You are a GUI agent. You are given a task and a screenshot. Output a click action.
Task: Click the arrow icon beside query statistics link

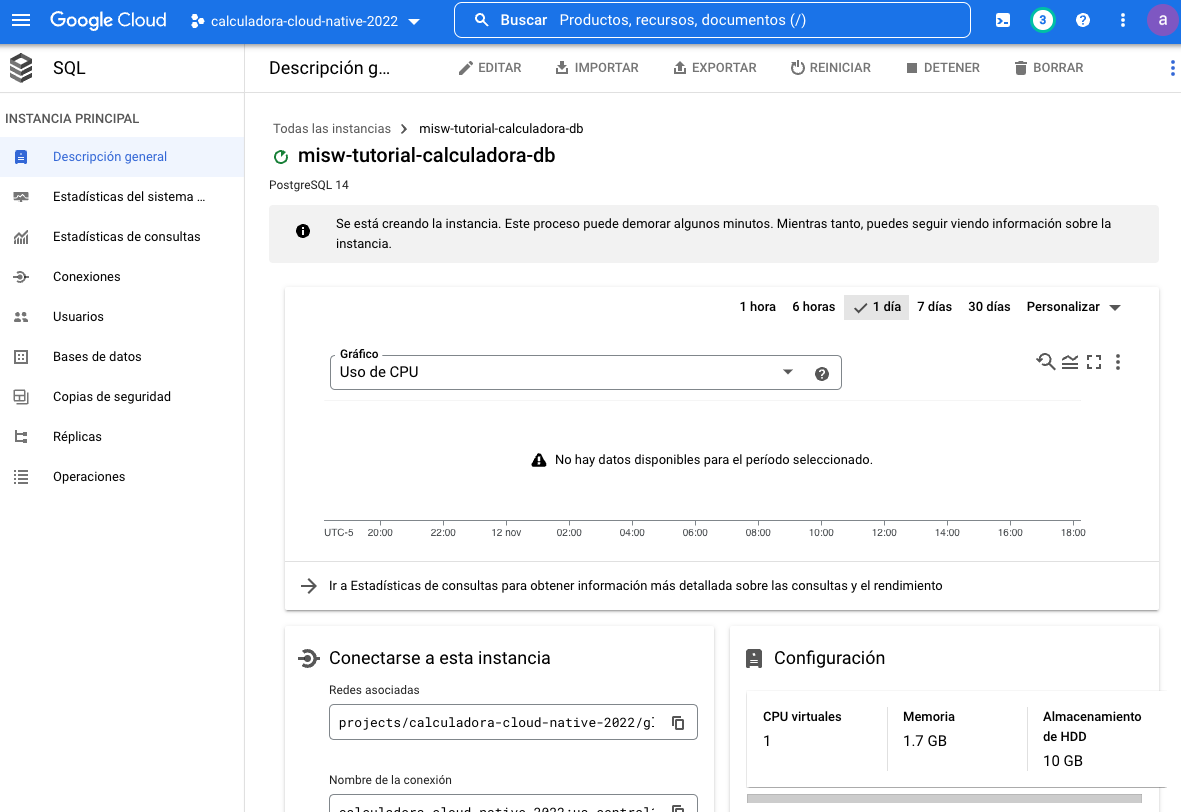[309, 586]
